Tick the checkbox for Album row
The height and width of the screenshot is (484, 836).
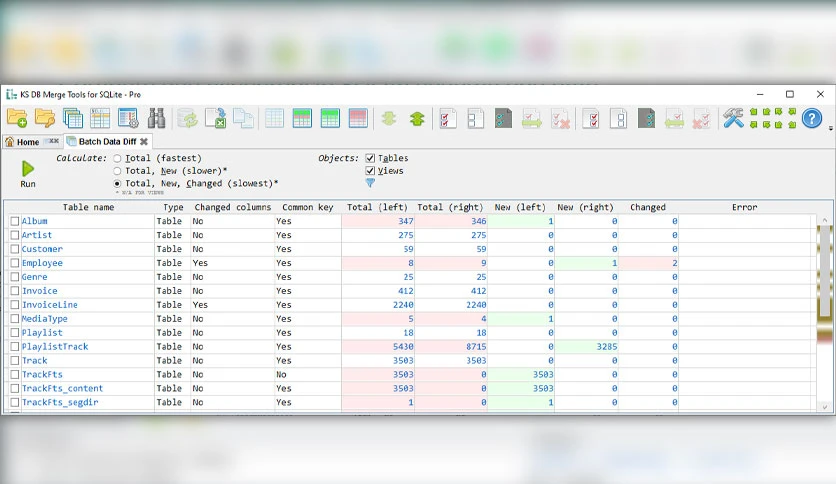tap(15, 221)
